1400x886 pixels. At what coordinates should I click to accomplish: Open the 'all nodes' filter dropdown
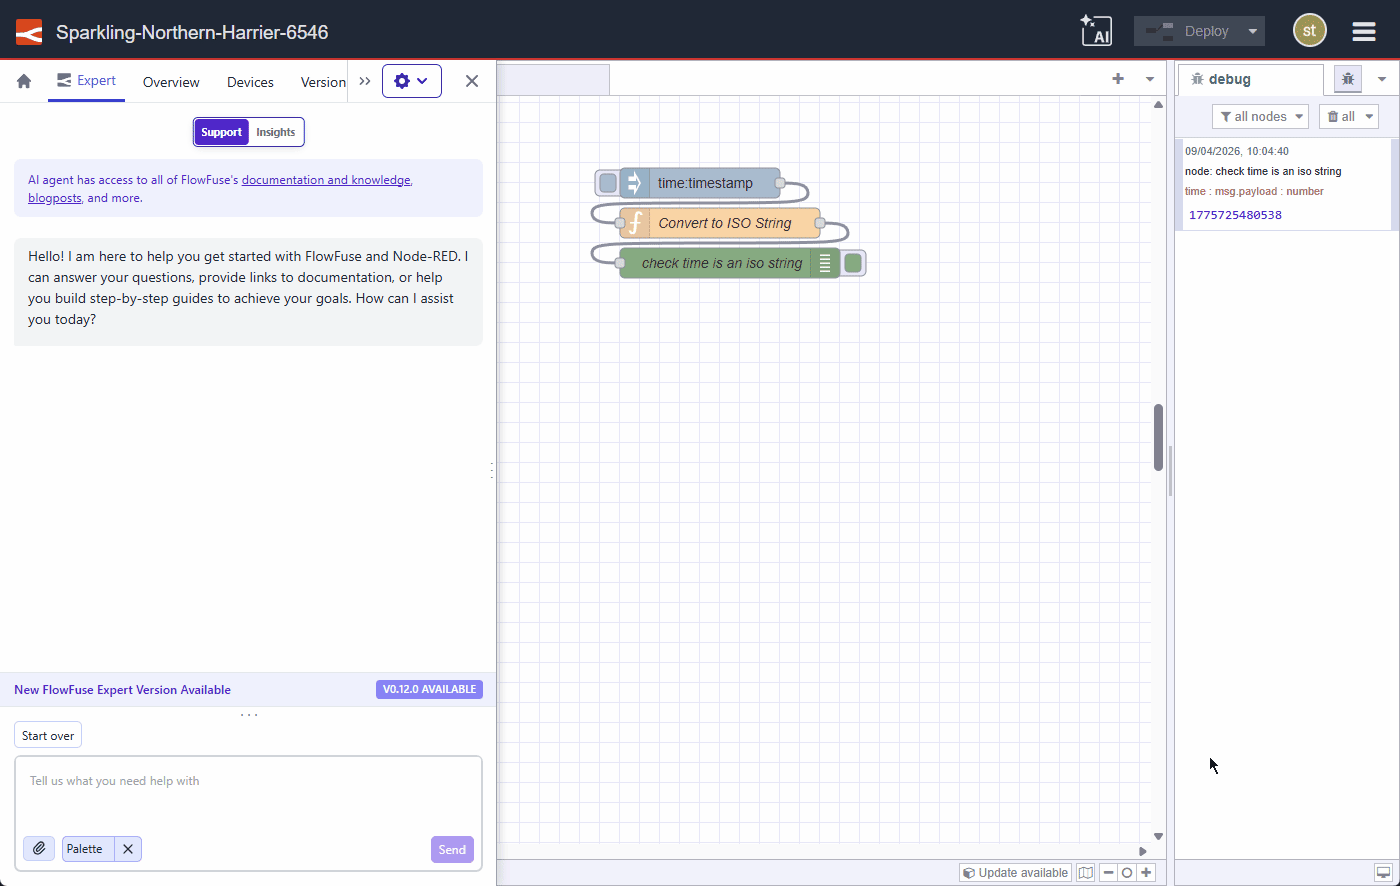(1260, 116)
